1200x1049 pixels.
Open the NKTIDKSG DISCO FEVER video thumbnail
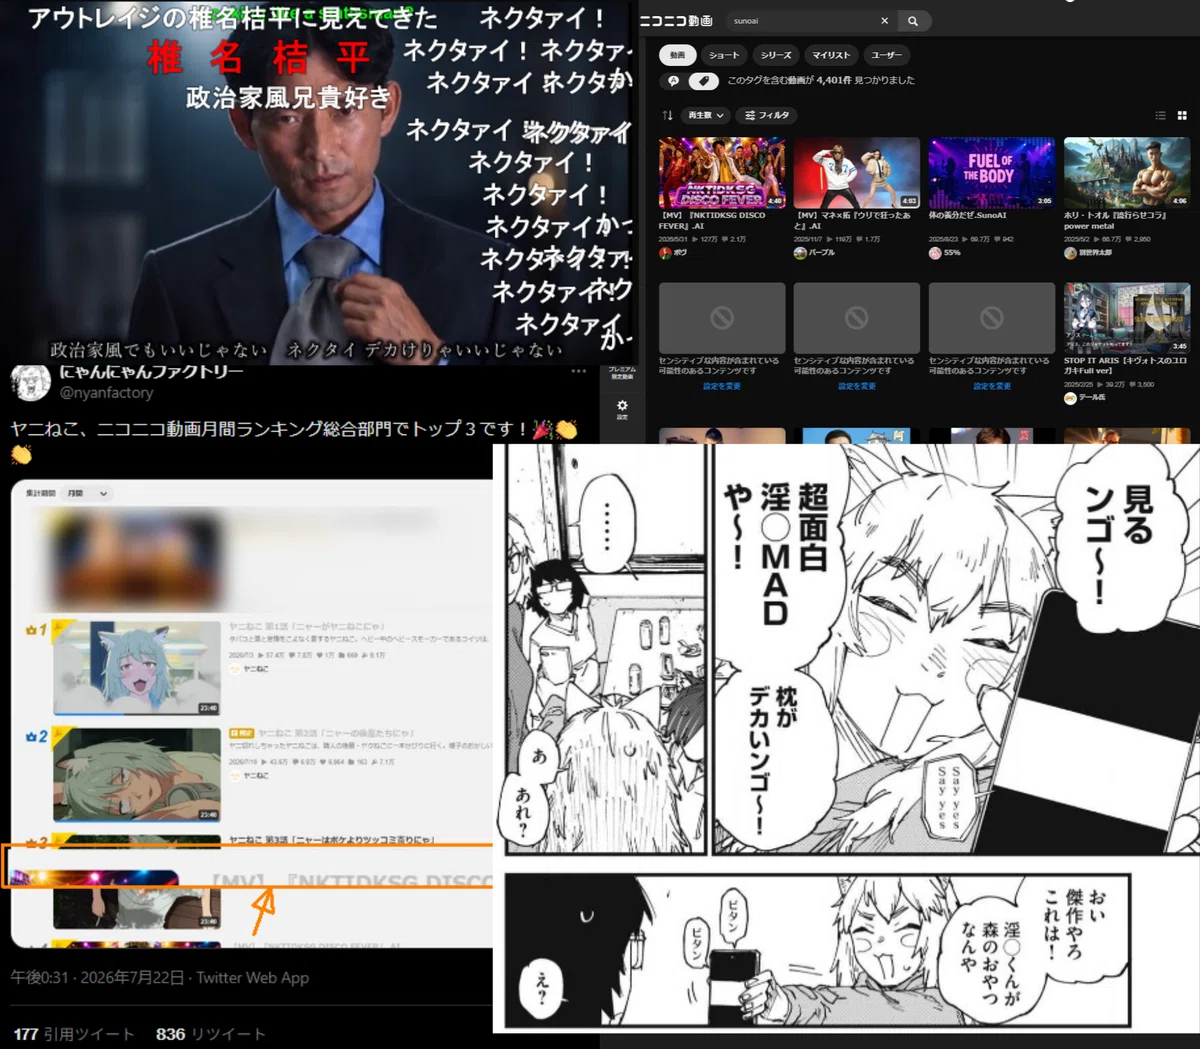pos(721,172)
